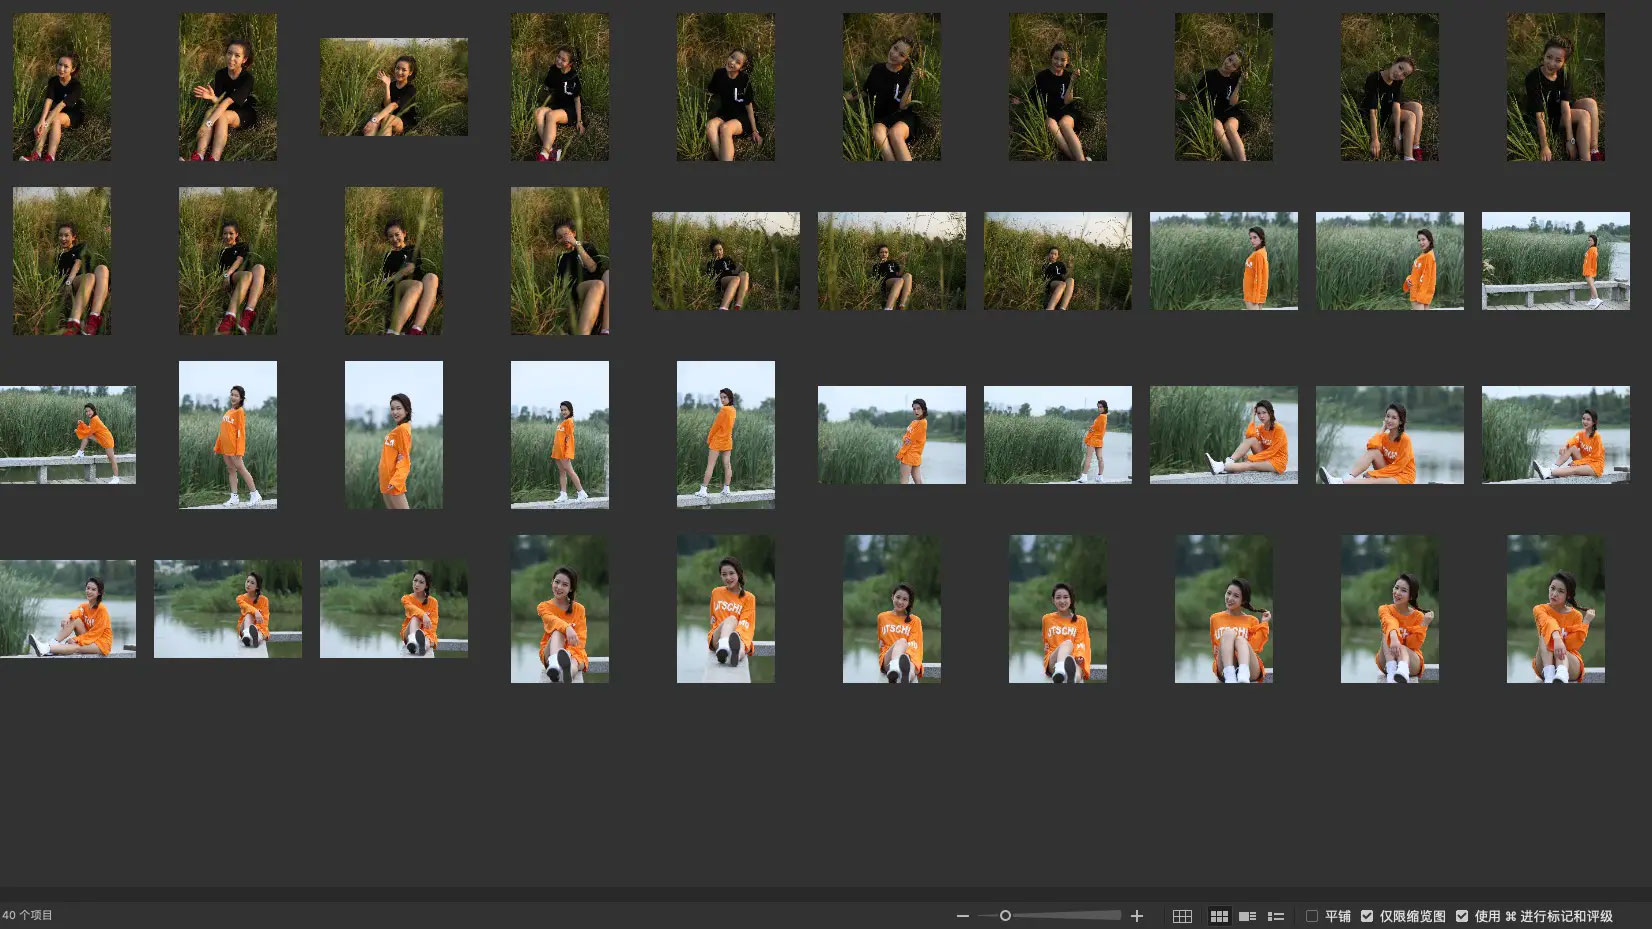The height and width of the screenshot is (929, 1652).
Task: Enable the 平铺 checkbox
Action: [1312, 916]
